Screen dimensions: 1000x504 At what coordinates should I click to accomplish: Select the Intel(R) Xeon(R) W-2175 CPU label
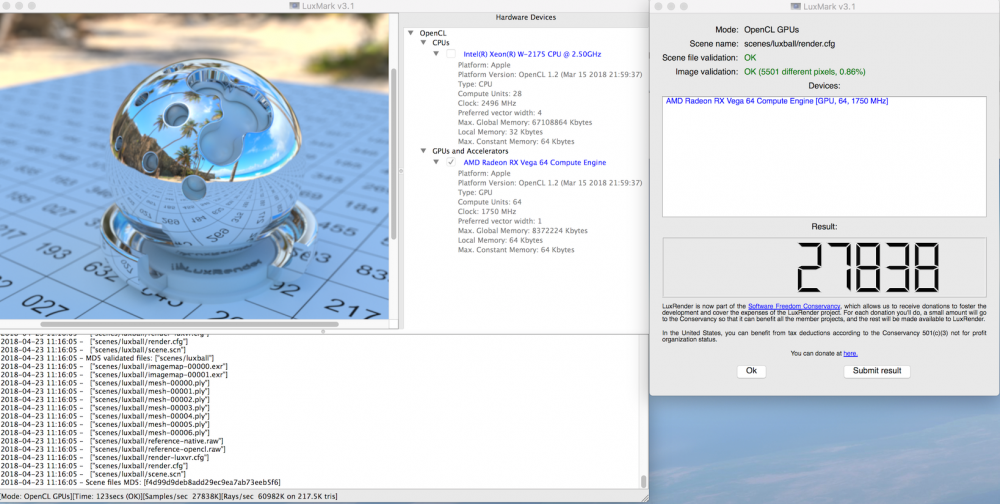click(x=532, y=54)
